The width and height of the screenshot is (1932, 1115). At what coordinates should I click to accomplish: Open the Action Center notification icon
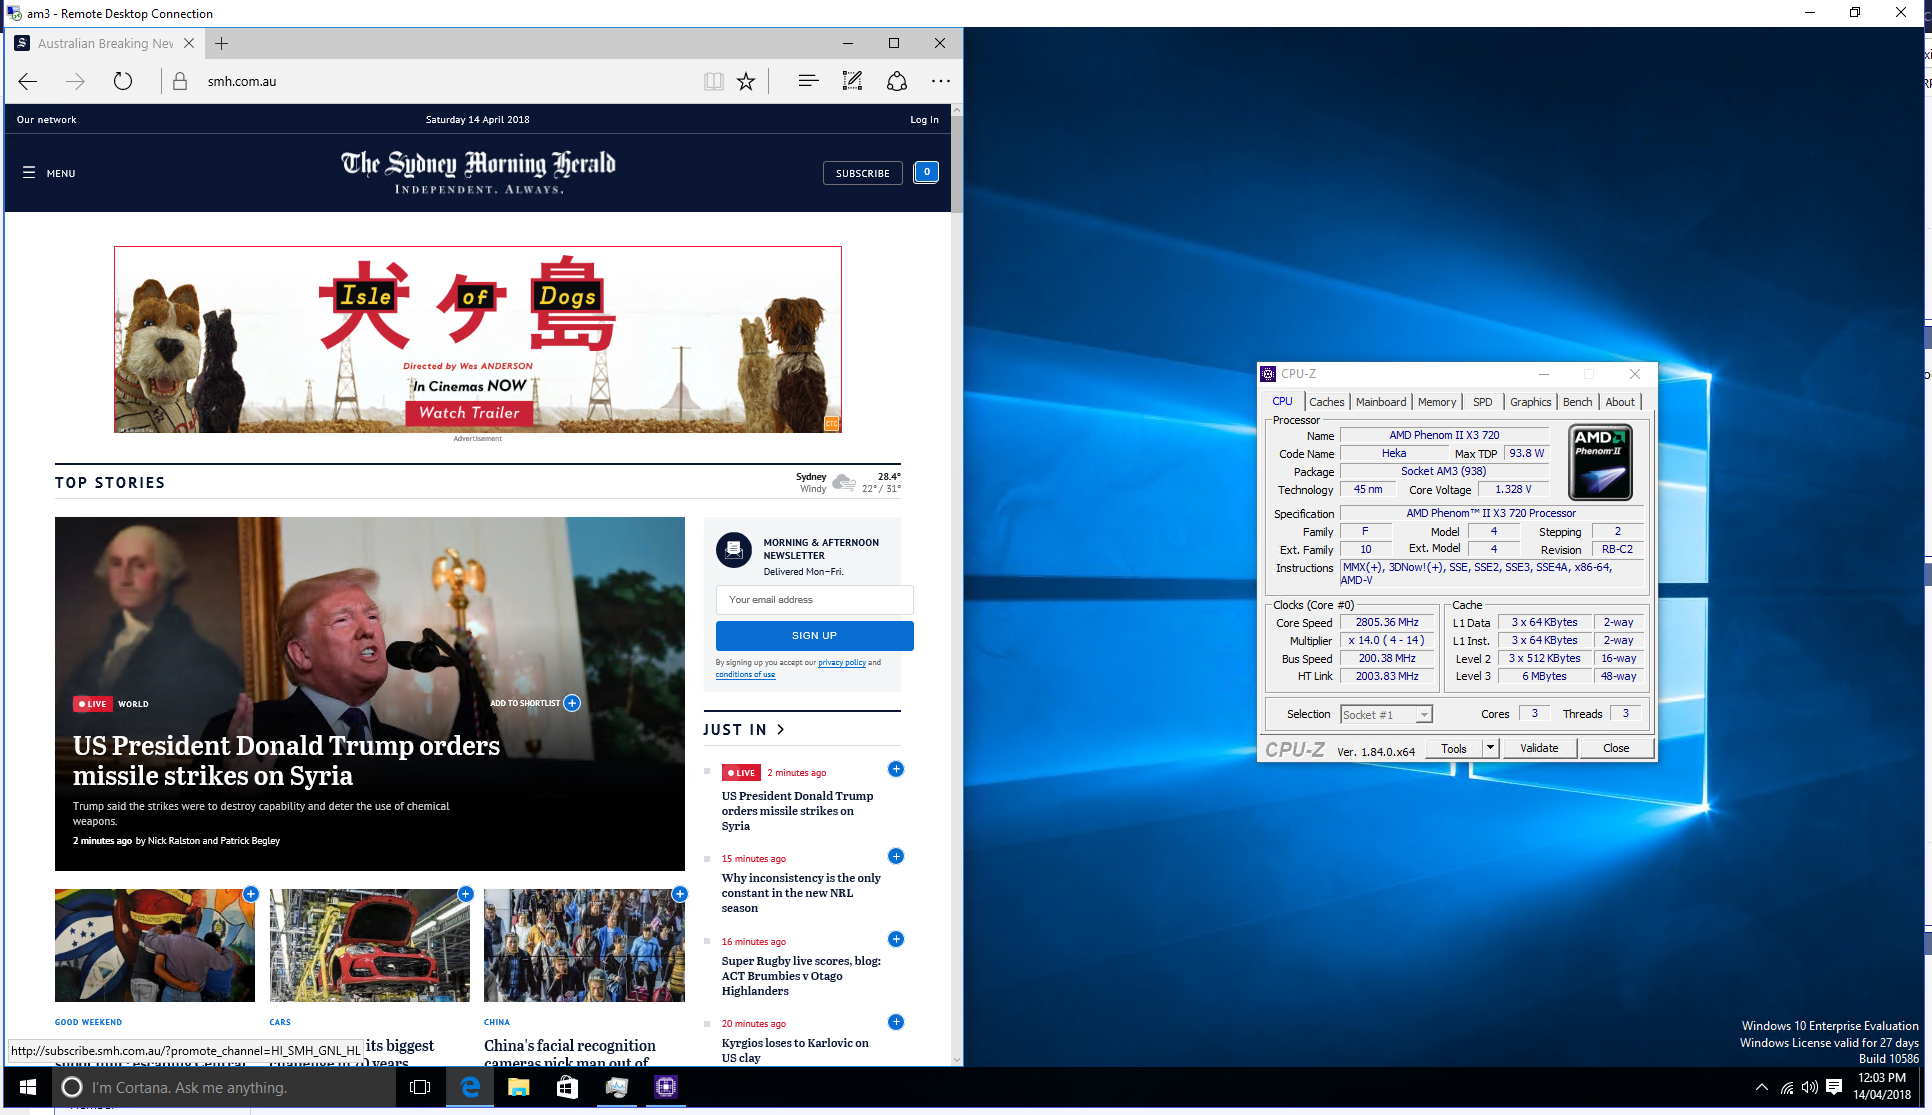pos(1834,1087)
